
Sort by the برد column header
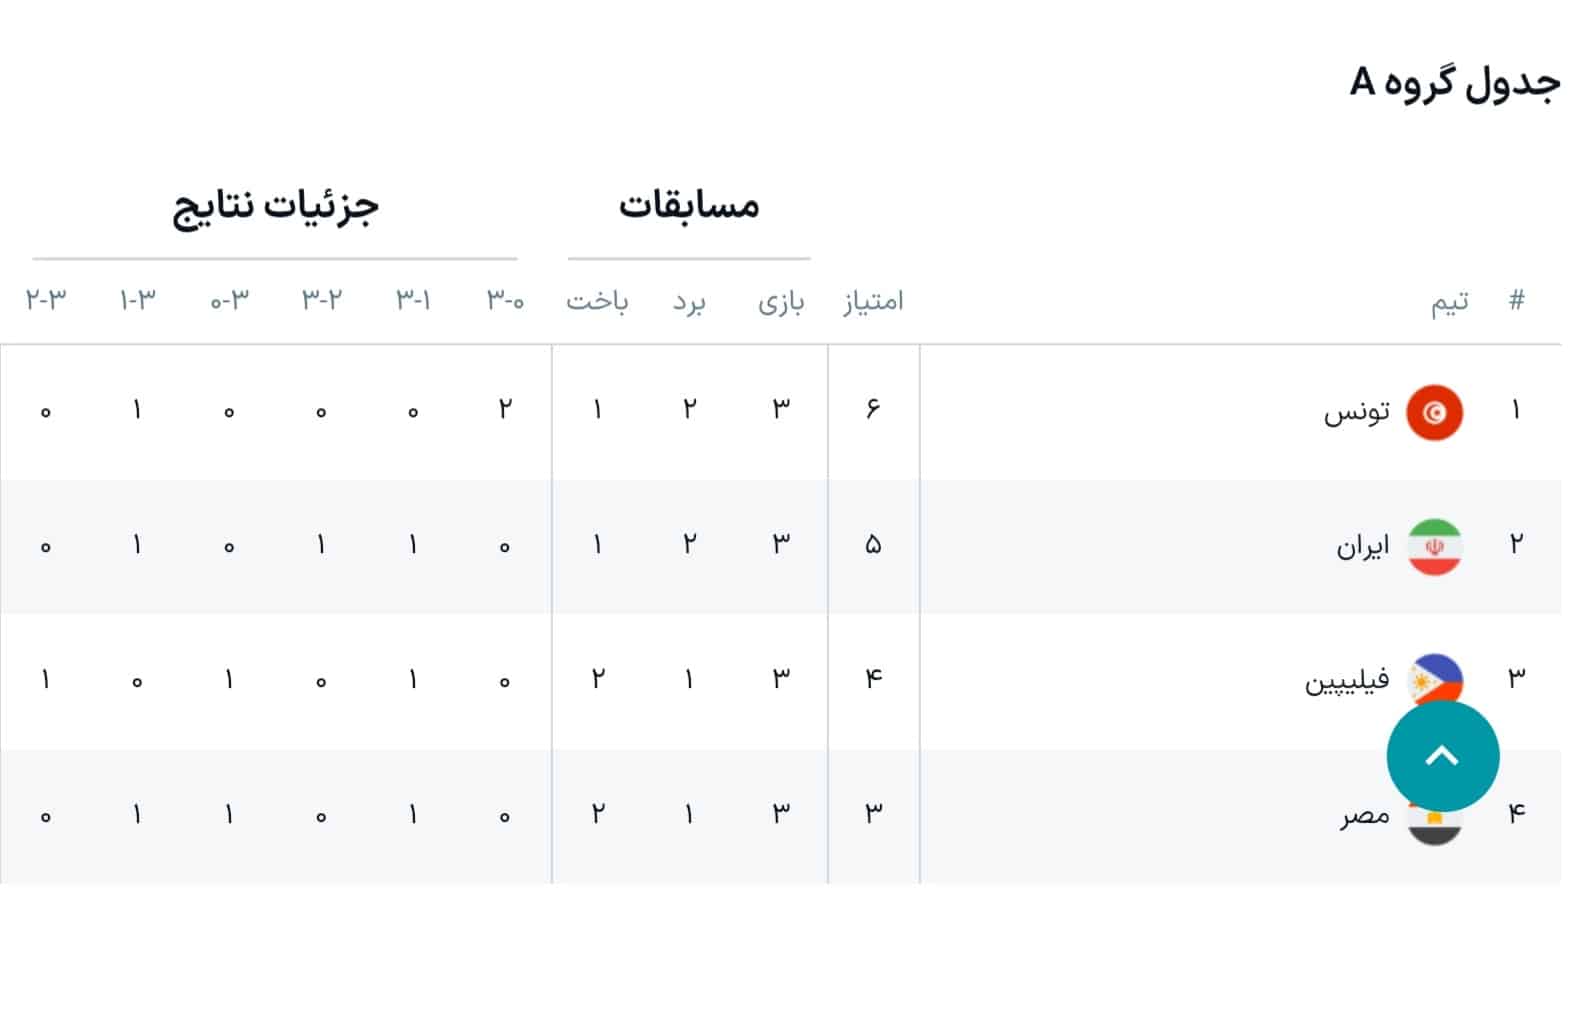coord(690,303)
